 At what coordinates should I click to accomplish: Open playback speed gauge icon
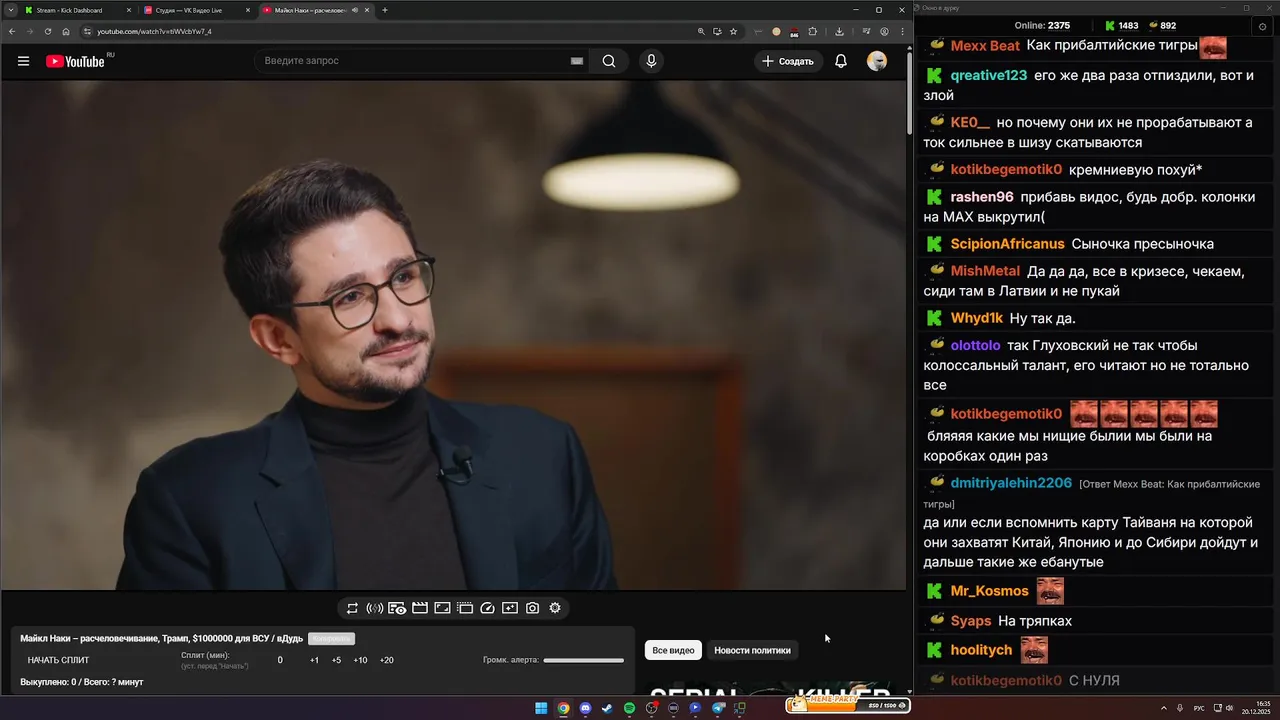click(x=488, y=608)
